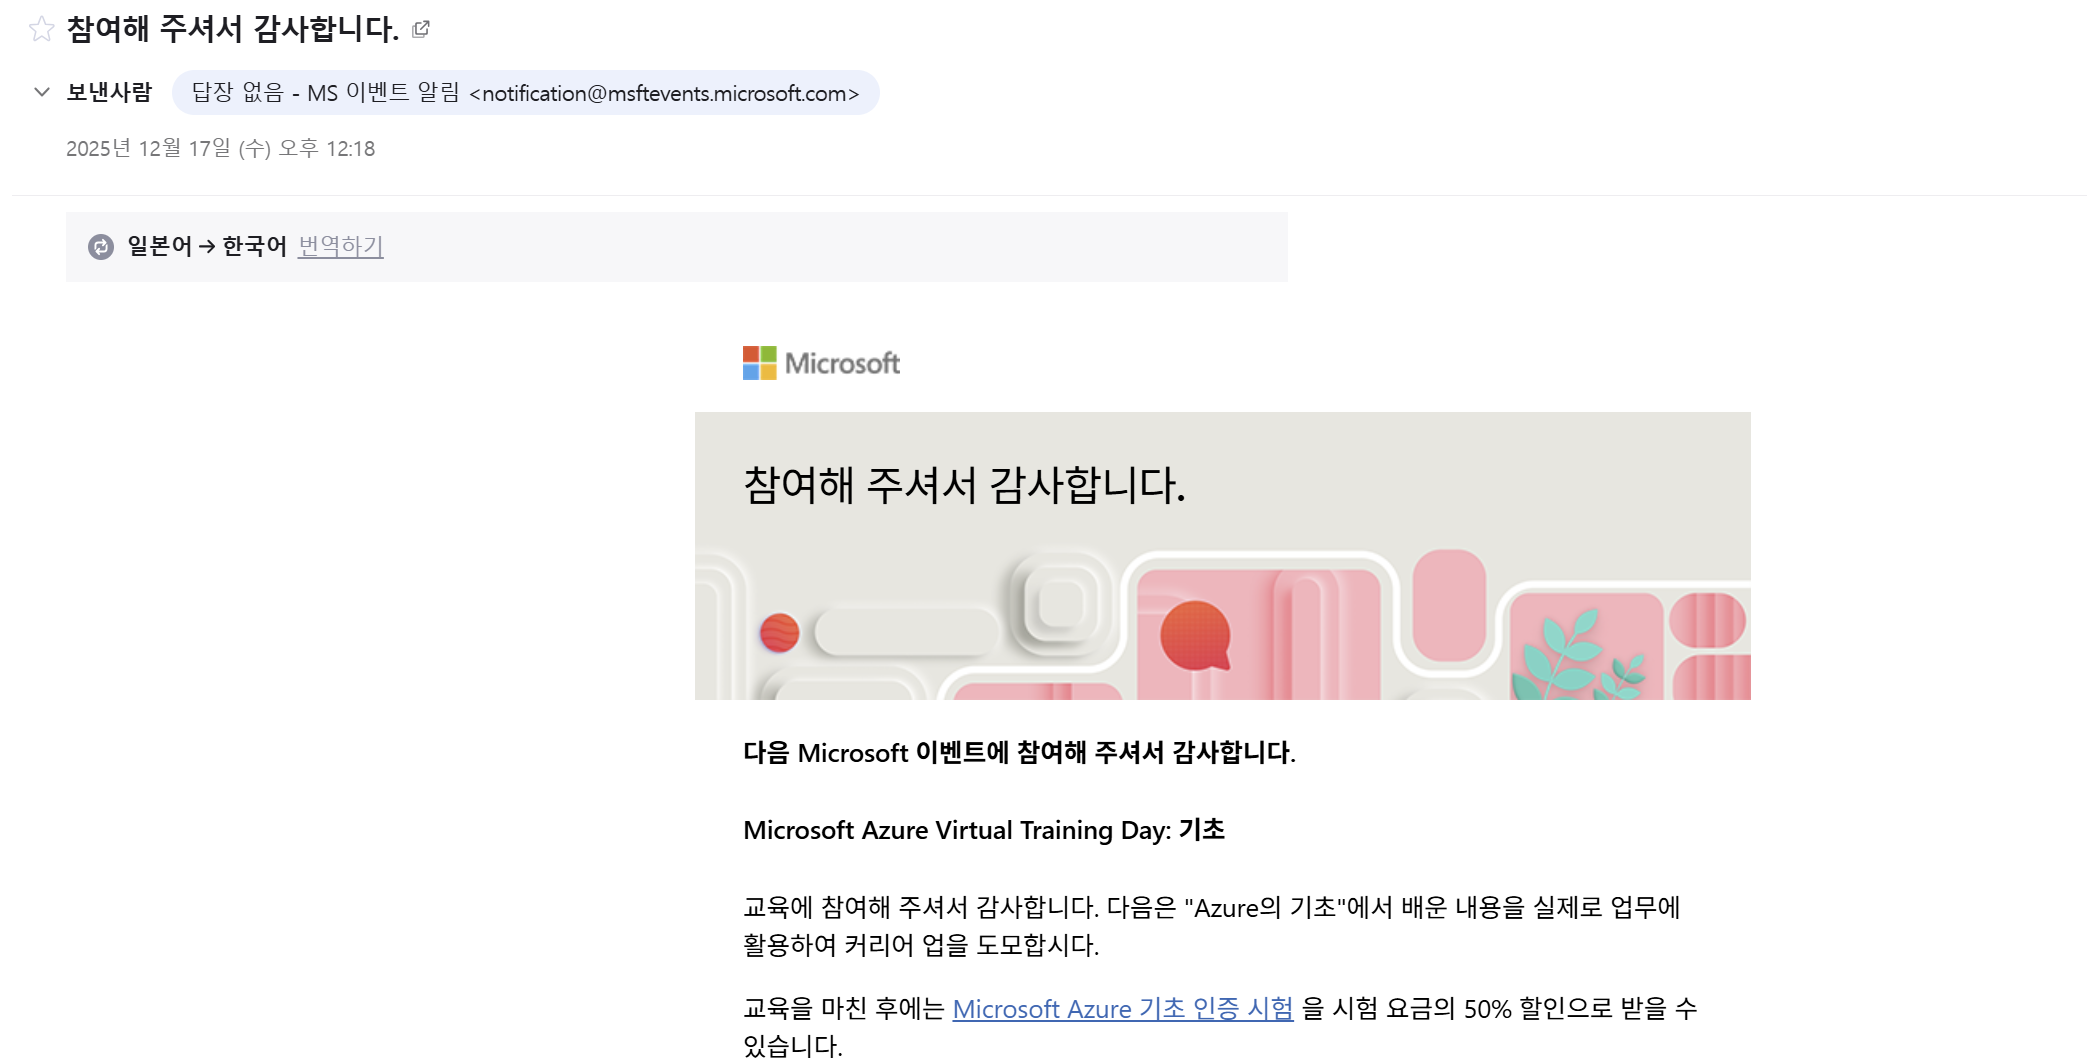Click the Japanese to Korean translation bar

pos(675,245)
